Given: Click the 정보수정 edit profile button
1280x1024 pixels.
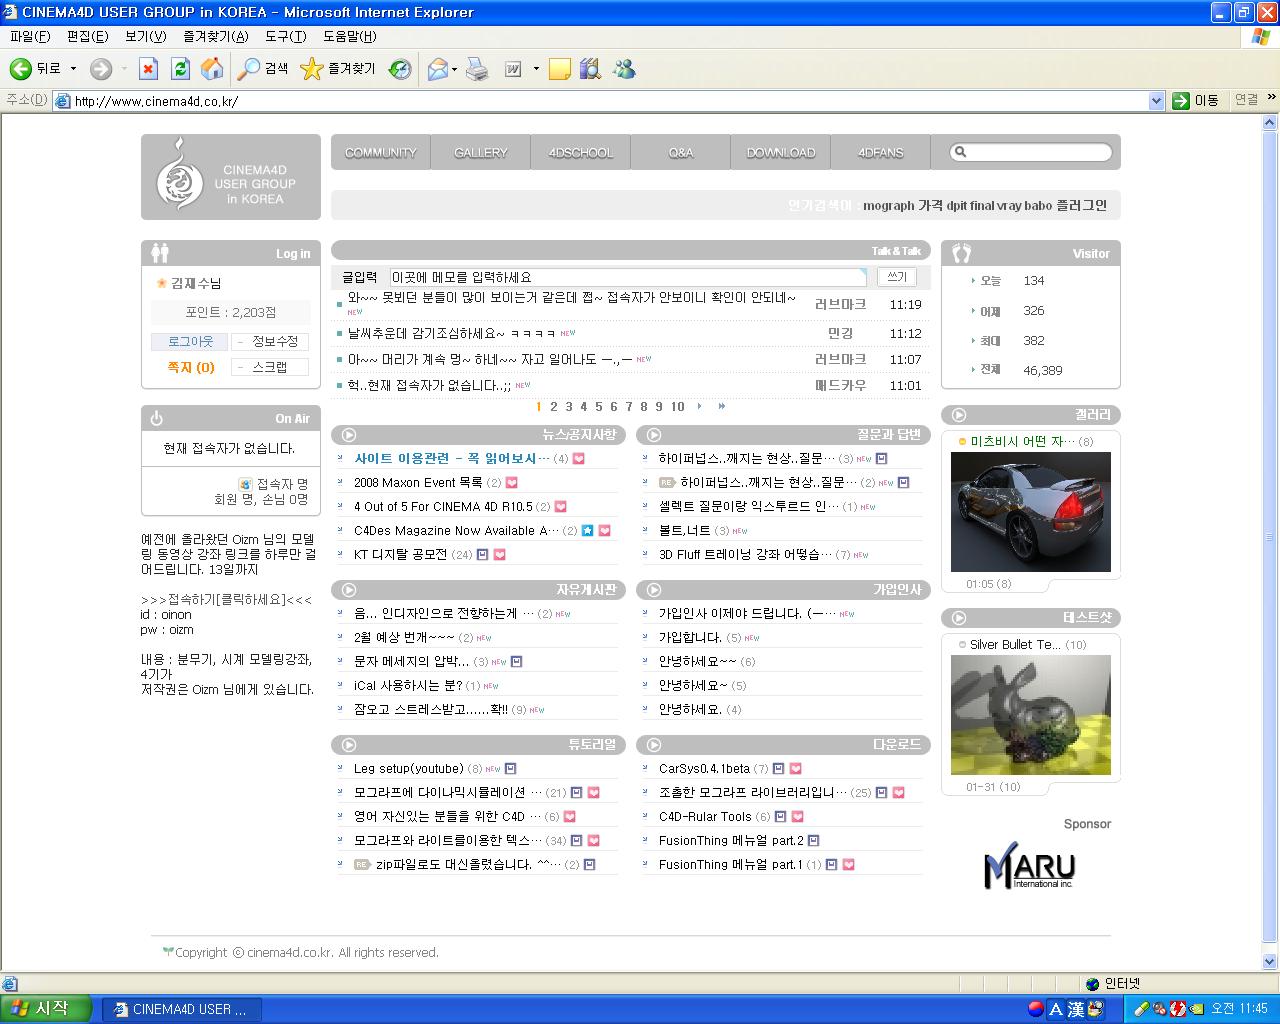Looking at the screenshot, I should coord(270,341).
